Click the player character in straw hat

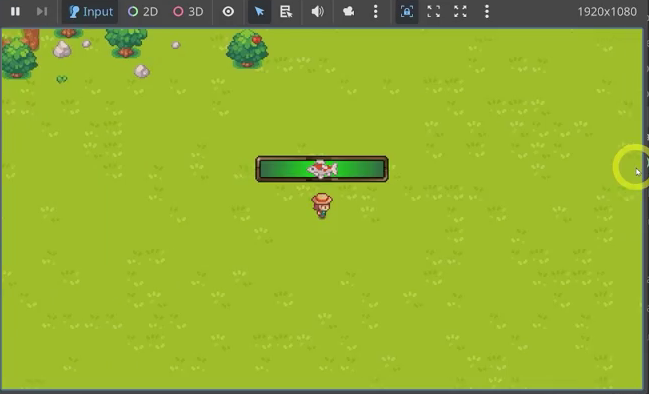coord(322,206)
